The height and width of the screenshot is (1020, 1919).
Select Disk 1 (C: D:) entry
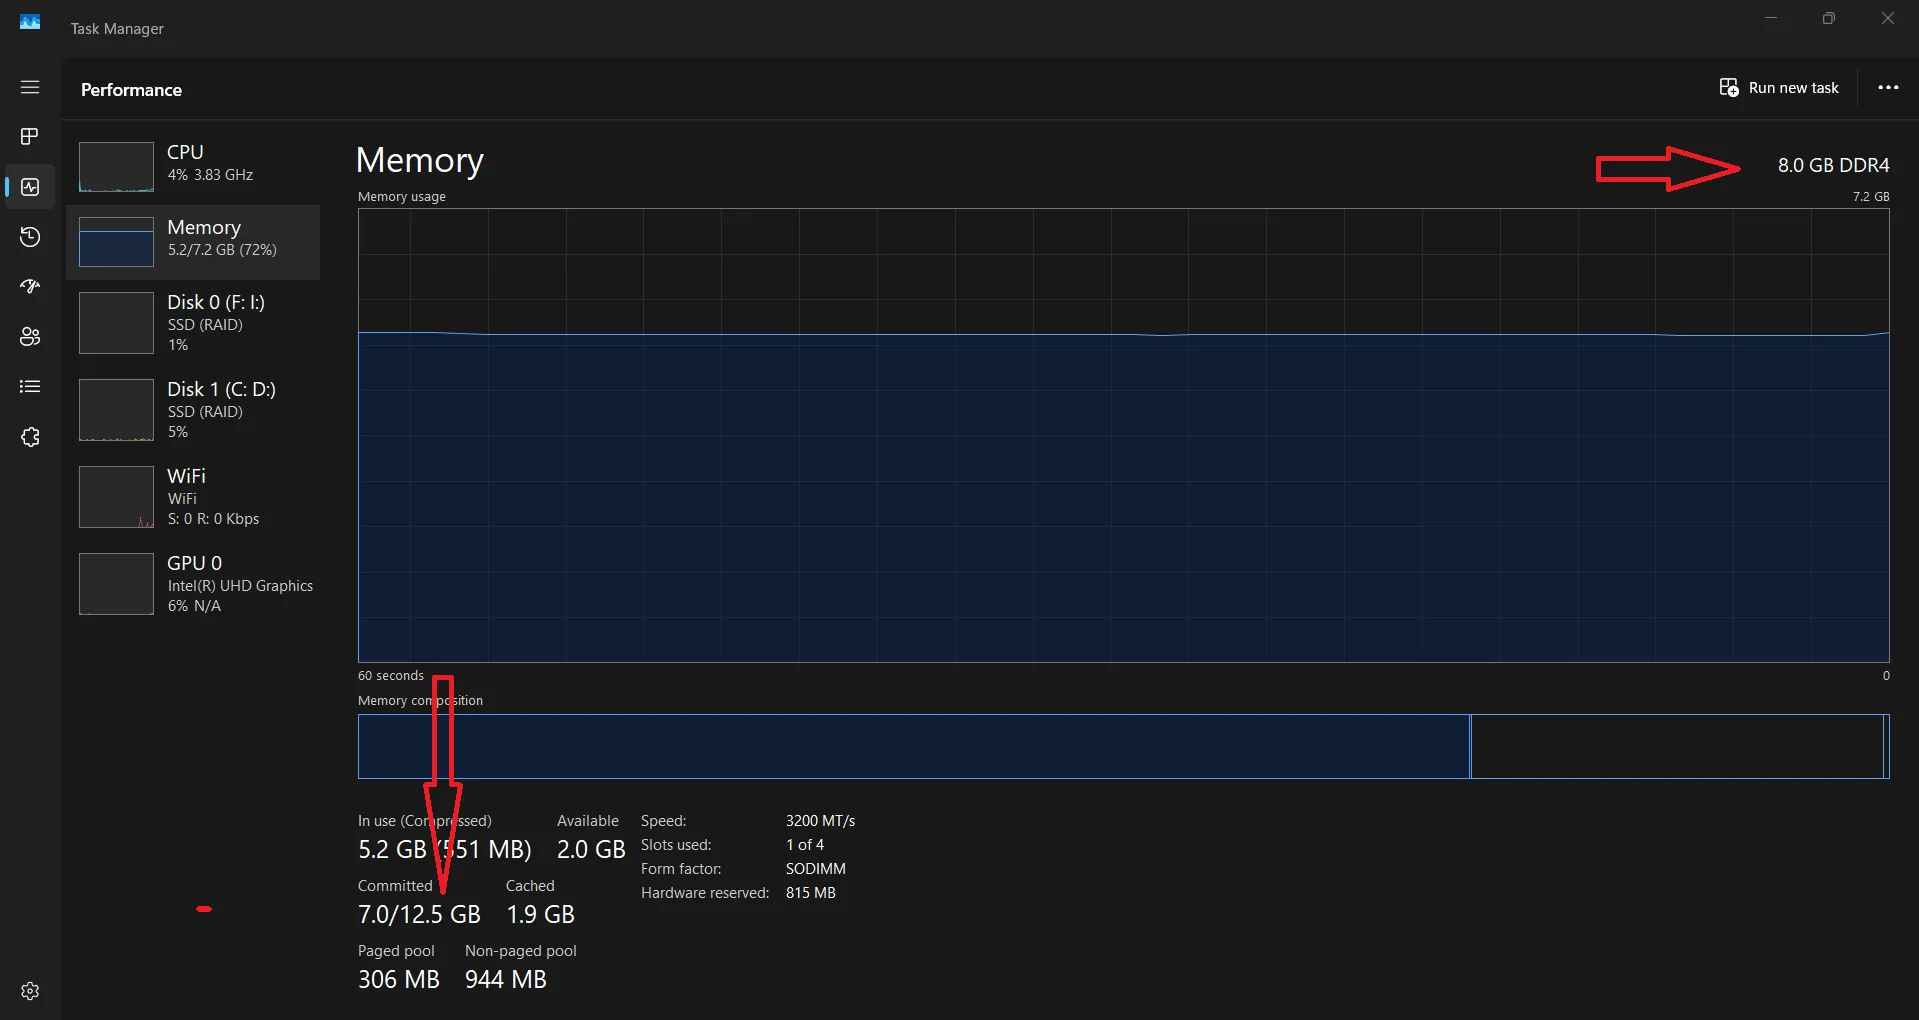click(193, 410)
